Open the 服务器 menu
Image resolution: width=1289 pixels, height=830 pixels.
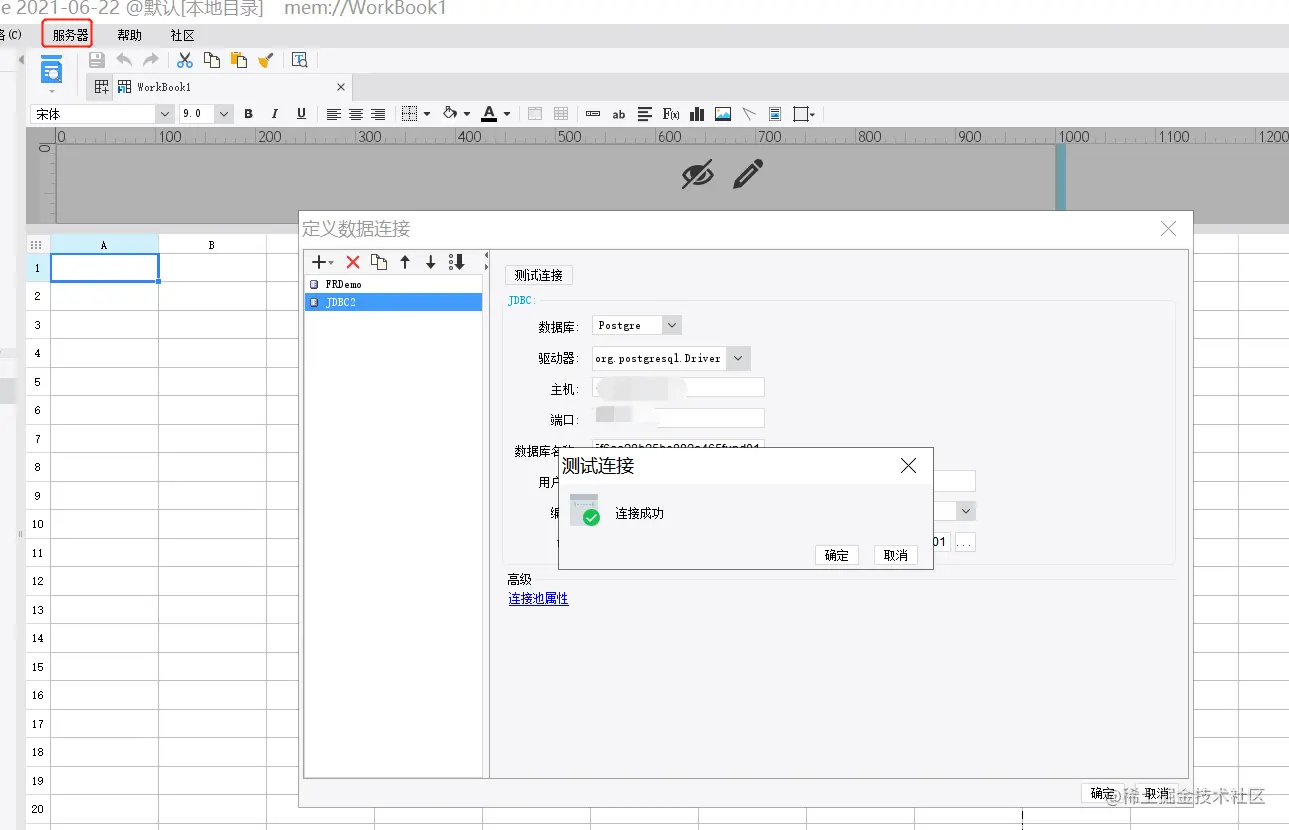click(x=68, y=35)
